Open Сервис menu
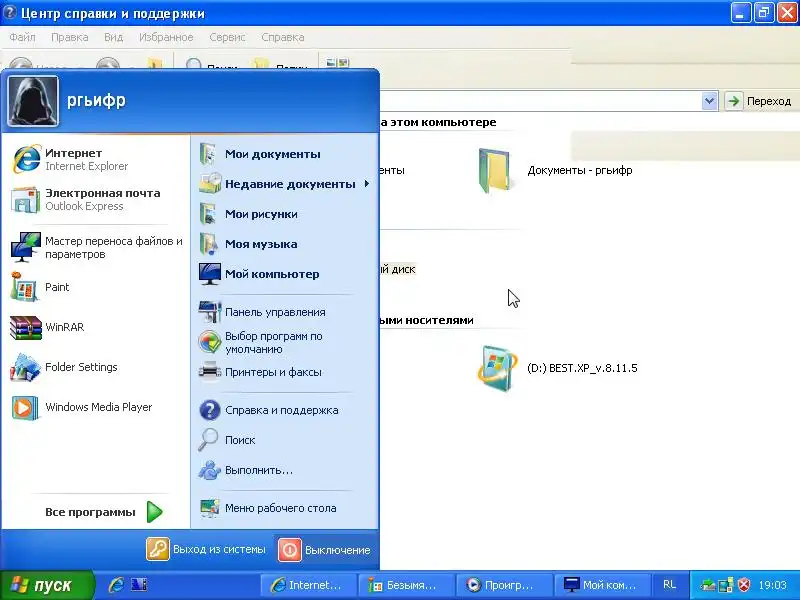Screen dimensions: 800x600 [227, 37]
